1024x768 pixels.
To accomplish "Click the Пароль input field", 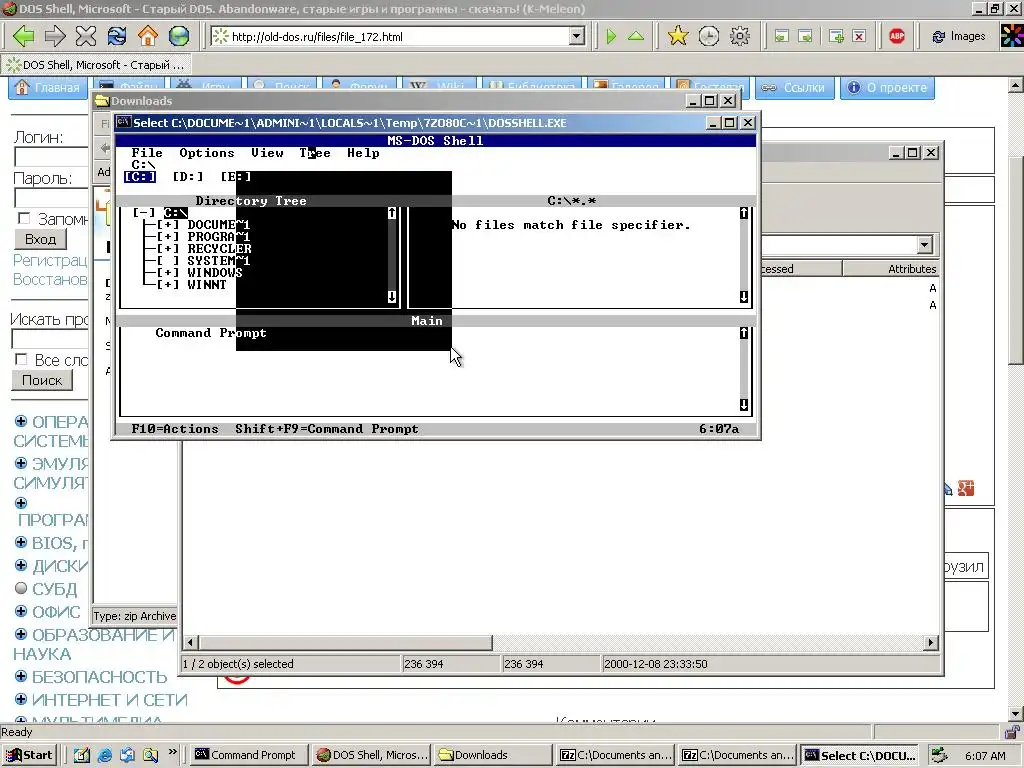I will click(51, 198).
